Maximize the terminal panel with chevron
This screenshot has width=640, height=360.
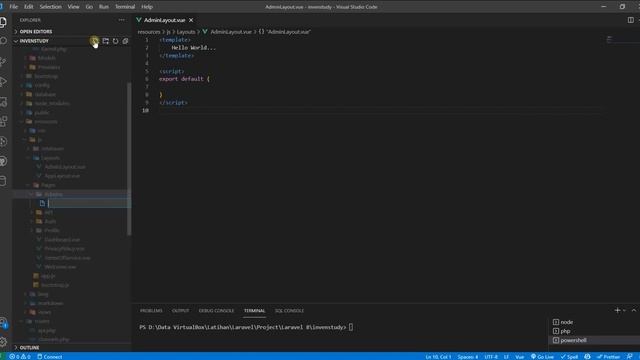click(x=633, y=311)
